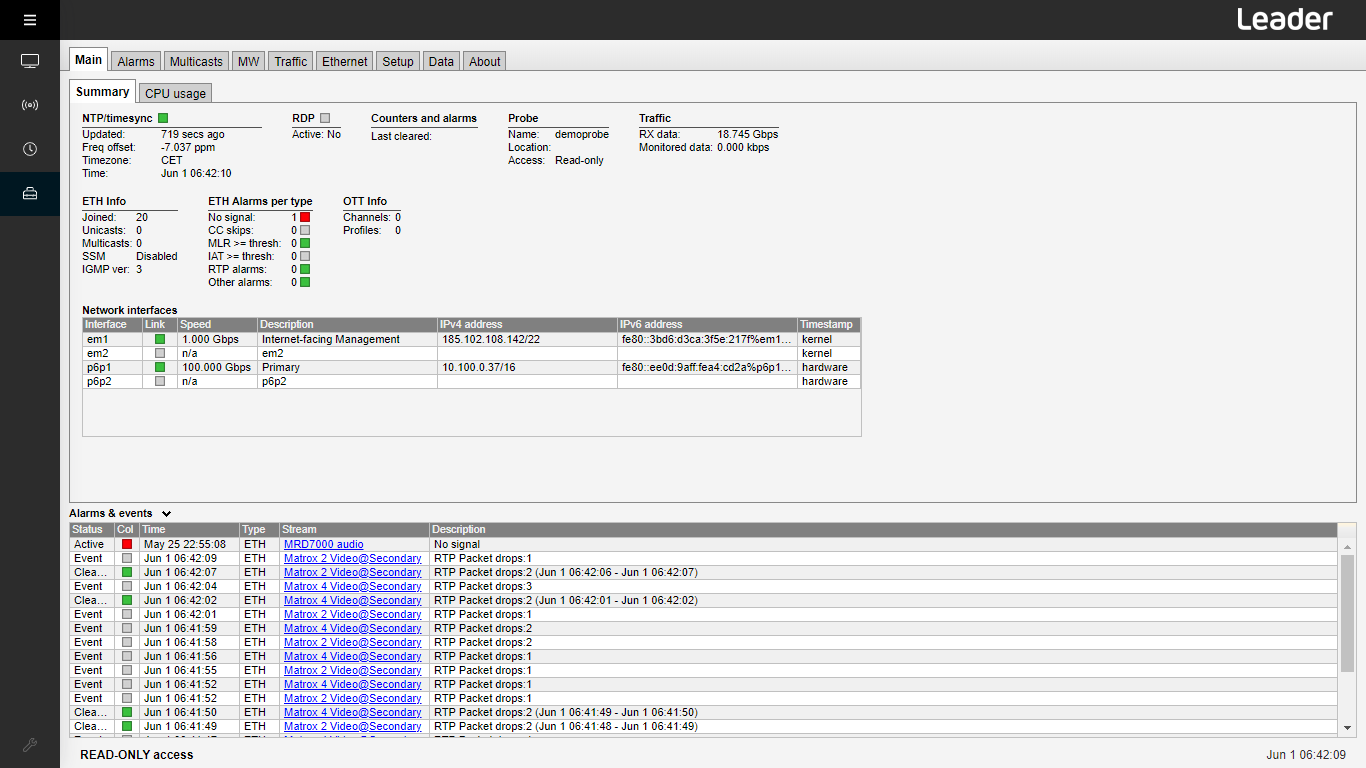Open Matrox 2 Video@Secondary link at 06:42:09
1366x768 pixels.
[x=353, y=558]
